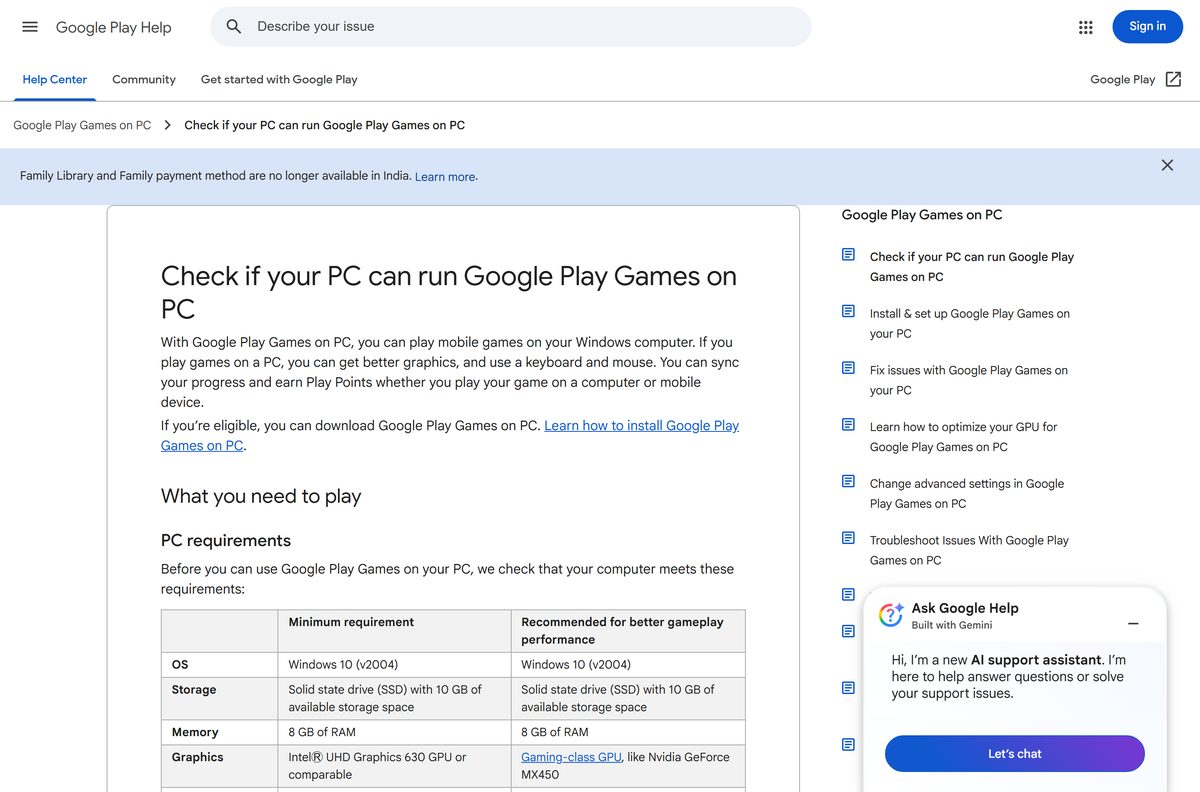Open Change advanced settings article
The width and height of the screenshot is (1200, 792).
pyautogui.click(x=967, y=493)
